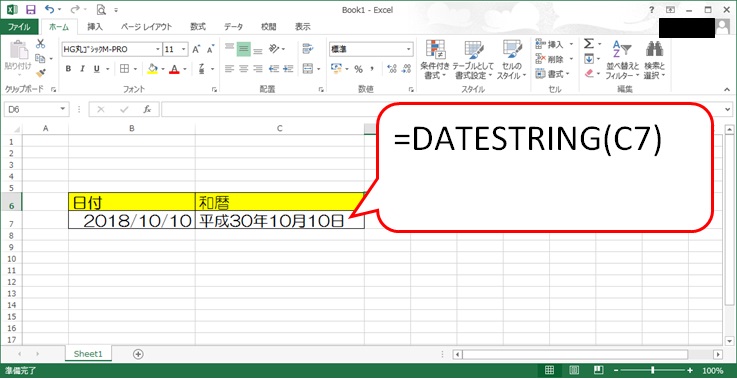Click the yellow fill color swatch button

tap(152, 69)
